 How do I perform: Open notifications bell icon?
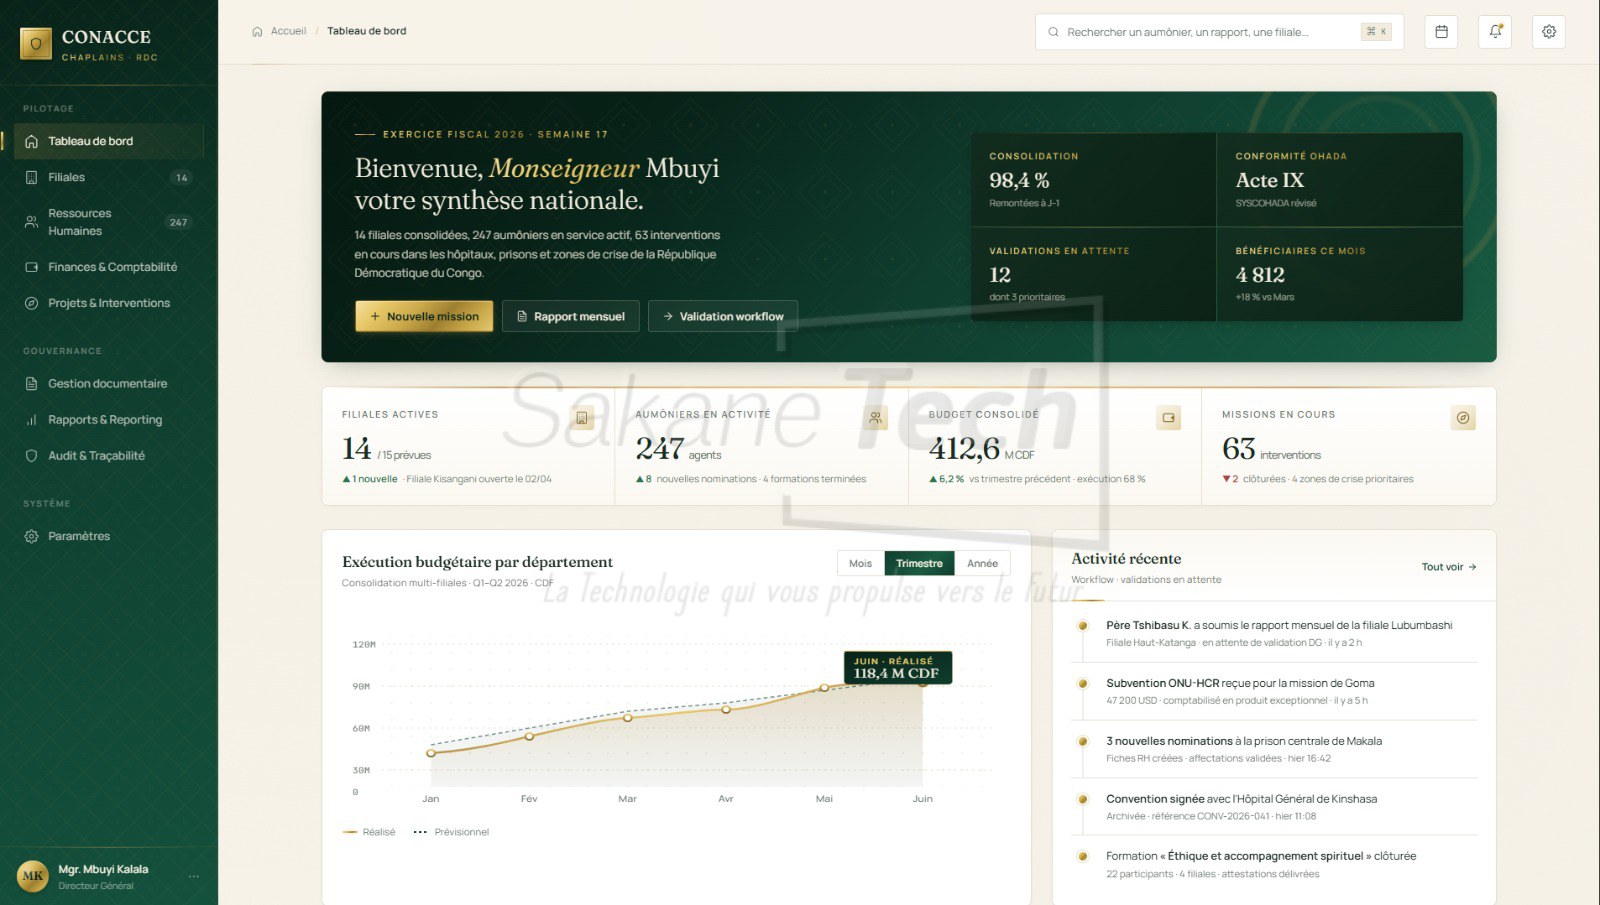click(x=1495, y=32)
